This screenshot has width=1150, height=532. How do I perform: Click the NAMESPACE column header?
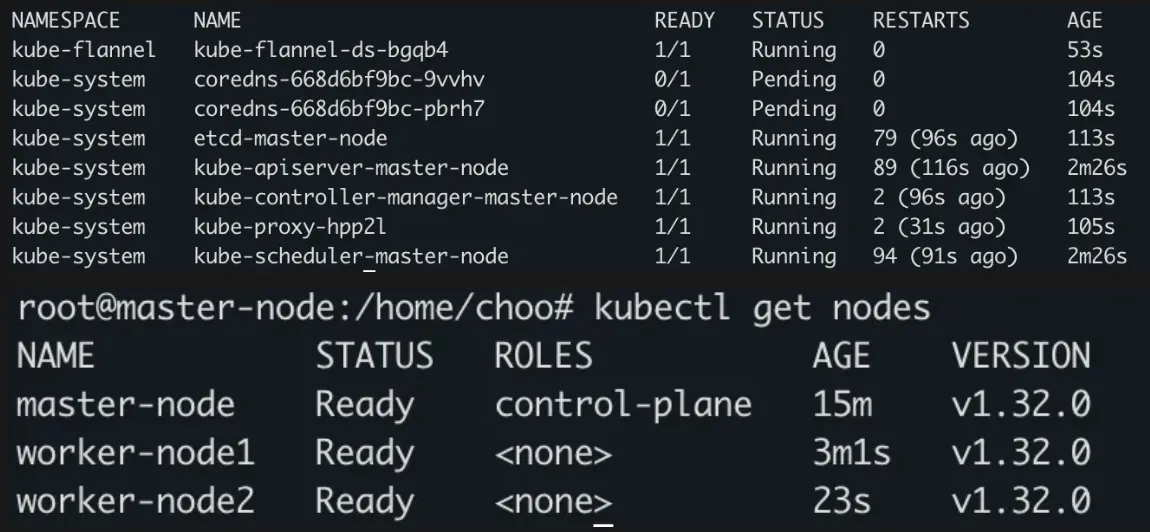tap(66, 21)
